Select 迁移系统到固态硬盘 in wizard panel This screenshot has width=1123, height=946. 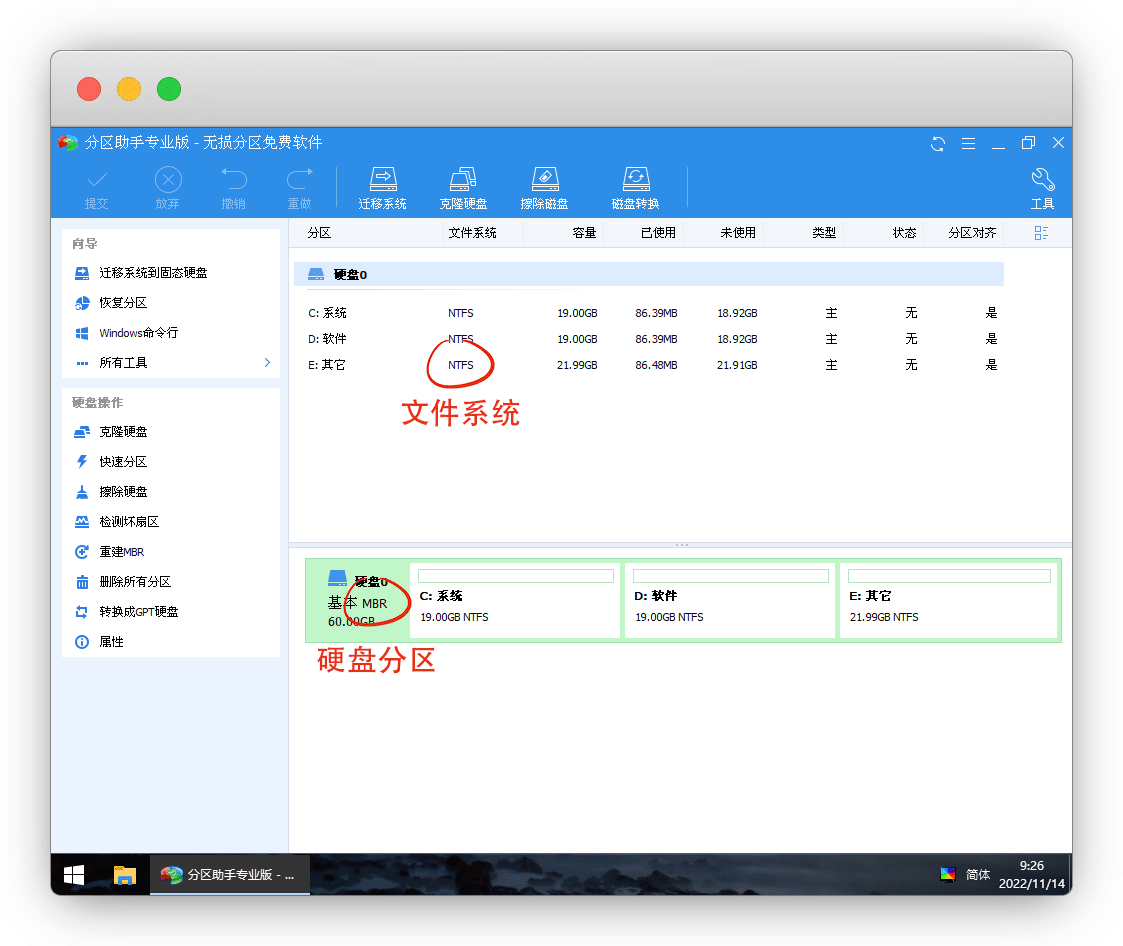pyautogui.click(x=153, y=273)
